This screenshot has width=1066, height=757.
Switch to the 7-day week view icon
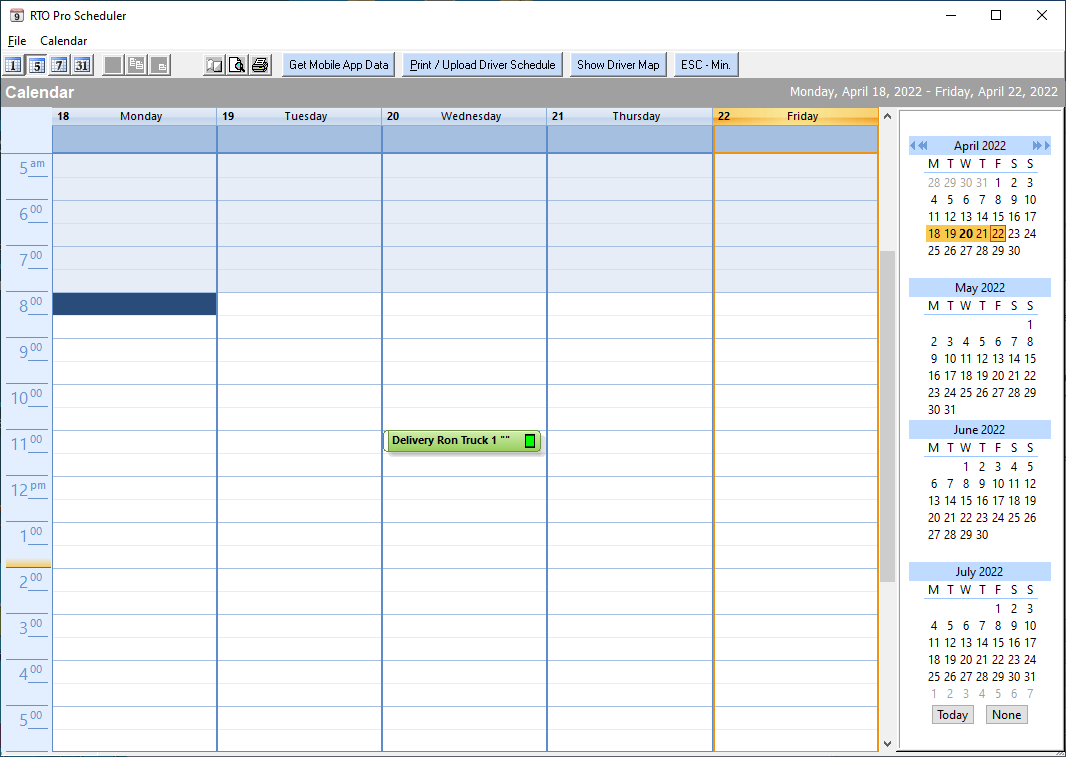[x=59, y=65]
